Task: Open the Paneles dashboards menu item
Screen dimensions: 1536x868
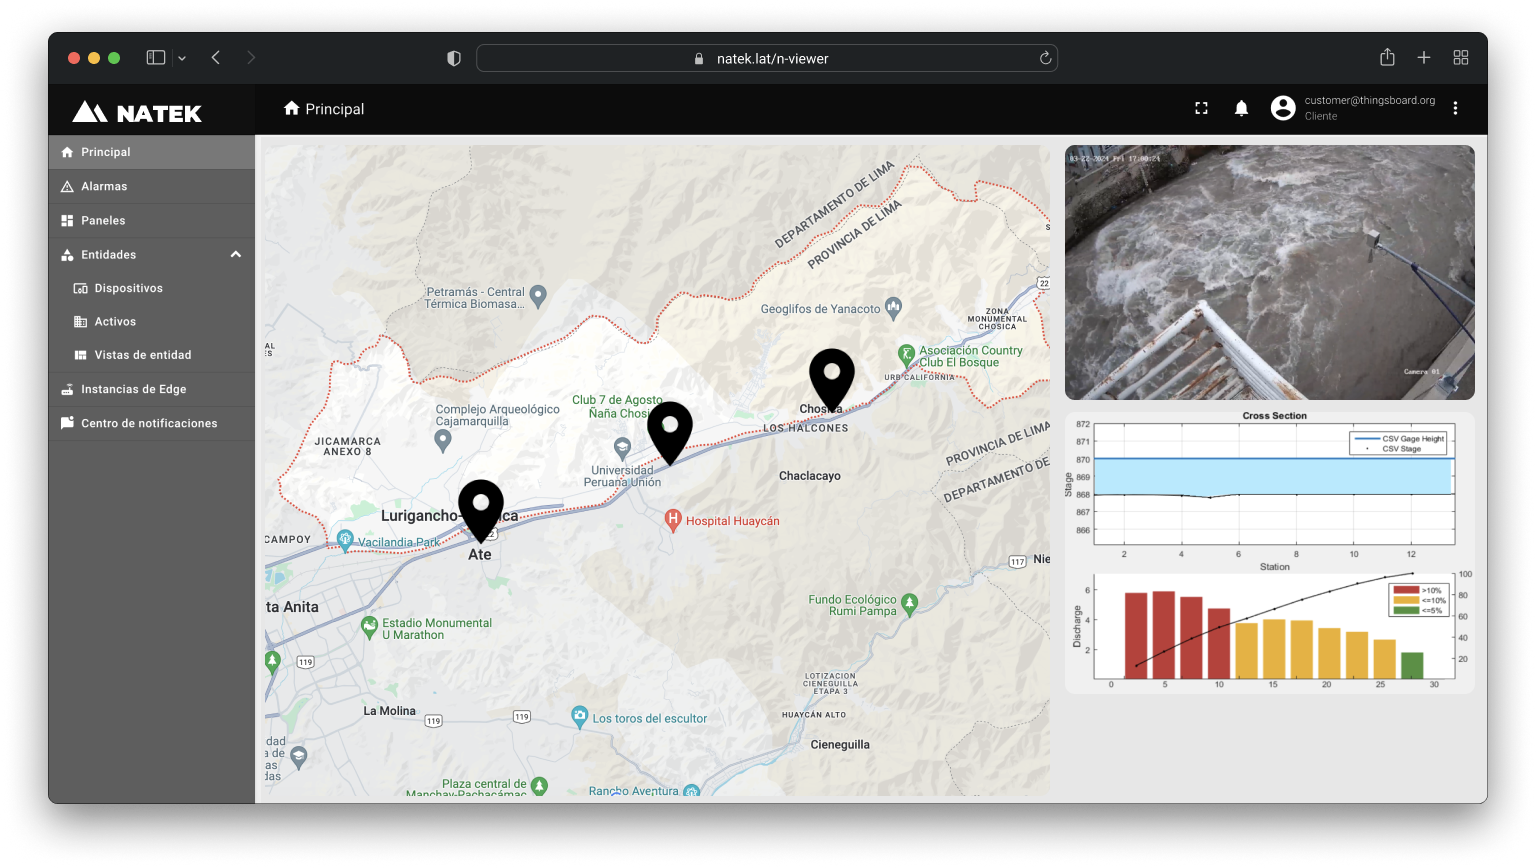Action: click(152, 221)
